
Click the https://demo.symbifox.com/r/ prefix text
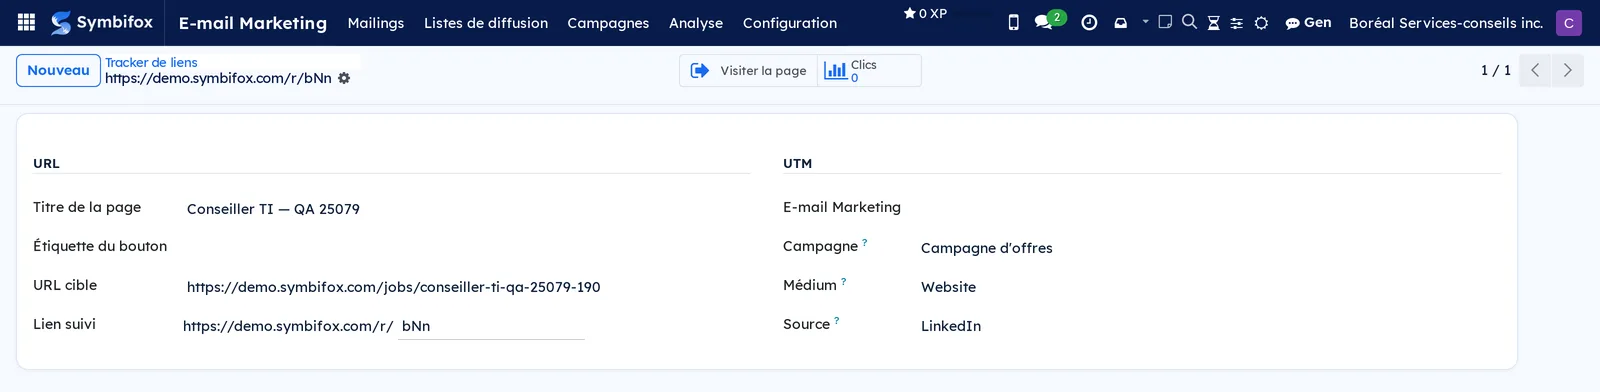[288, 326]
